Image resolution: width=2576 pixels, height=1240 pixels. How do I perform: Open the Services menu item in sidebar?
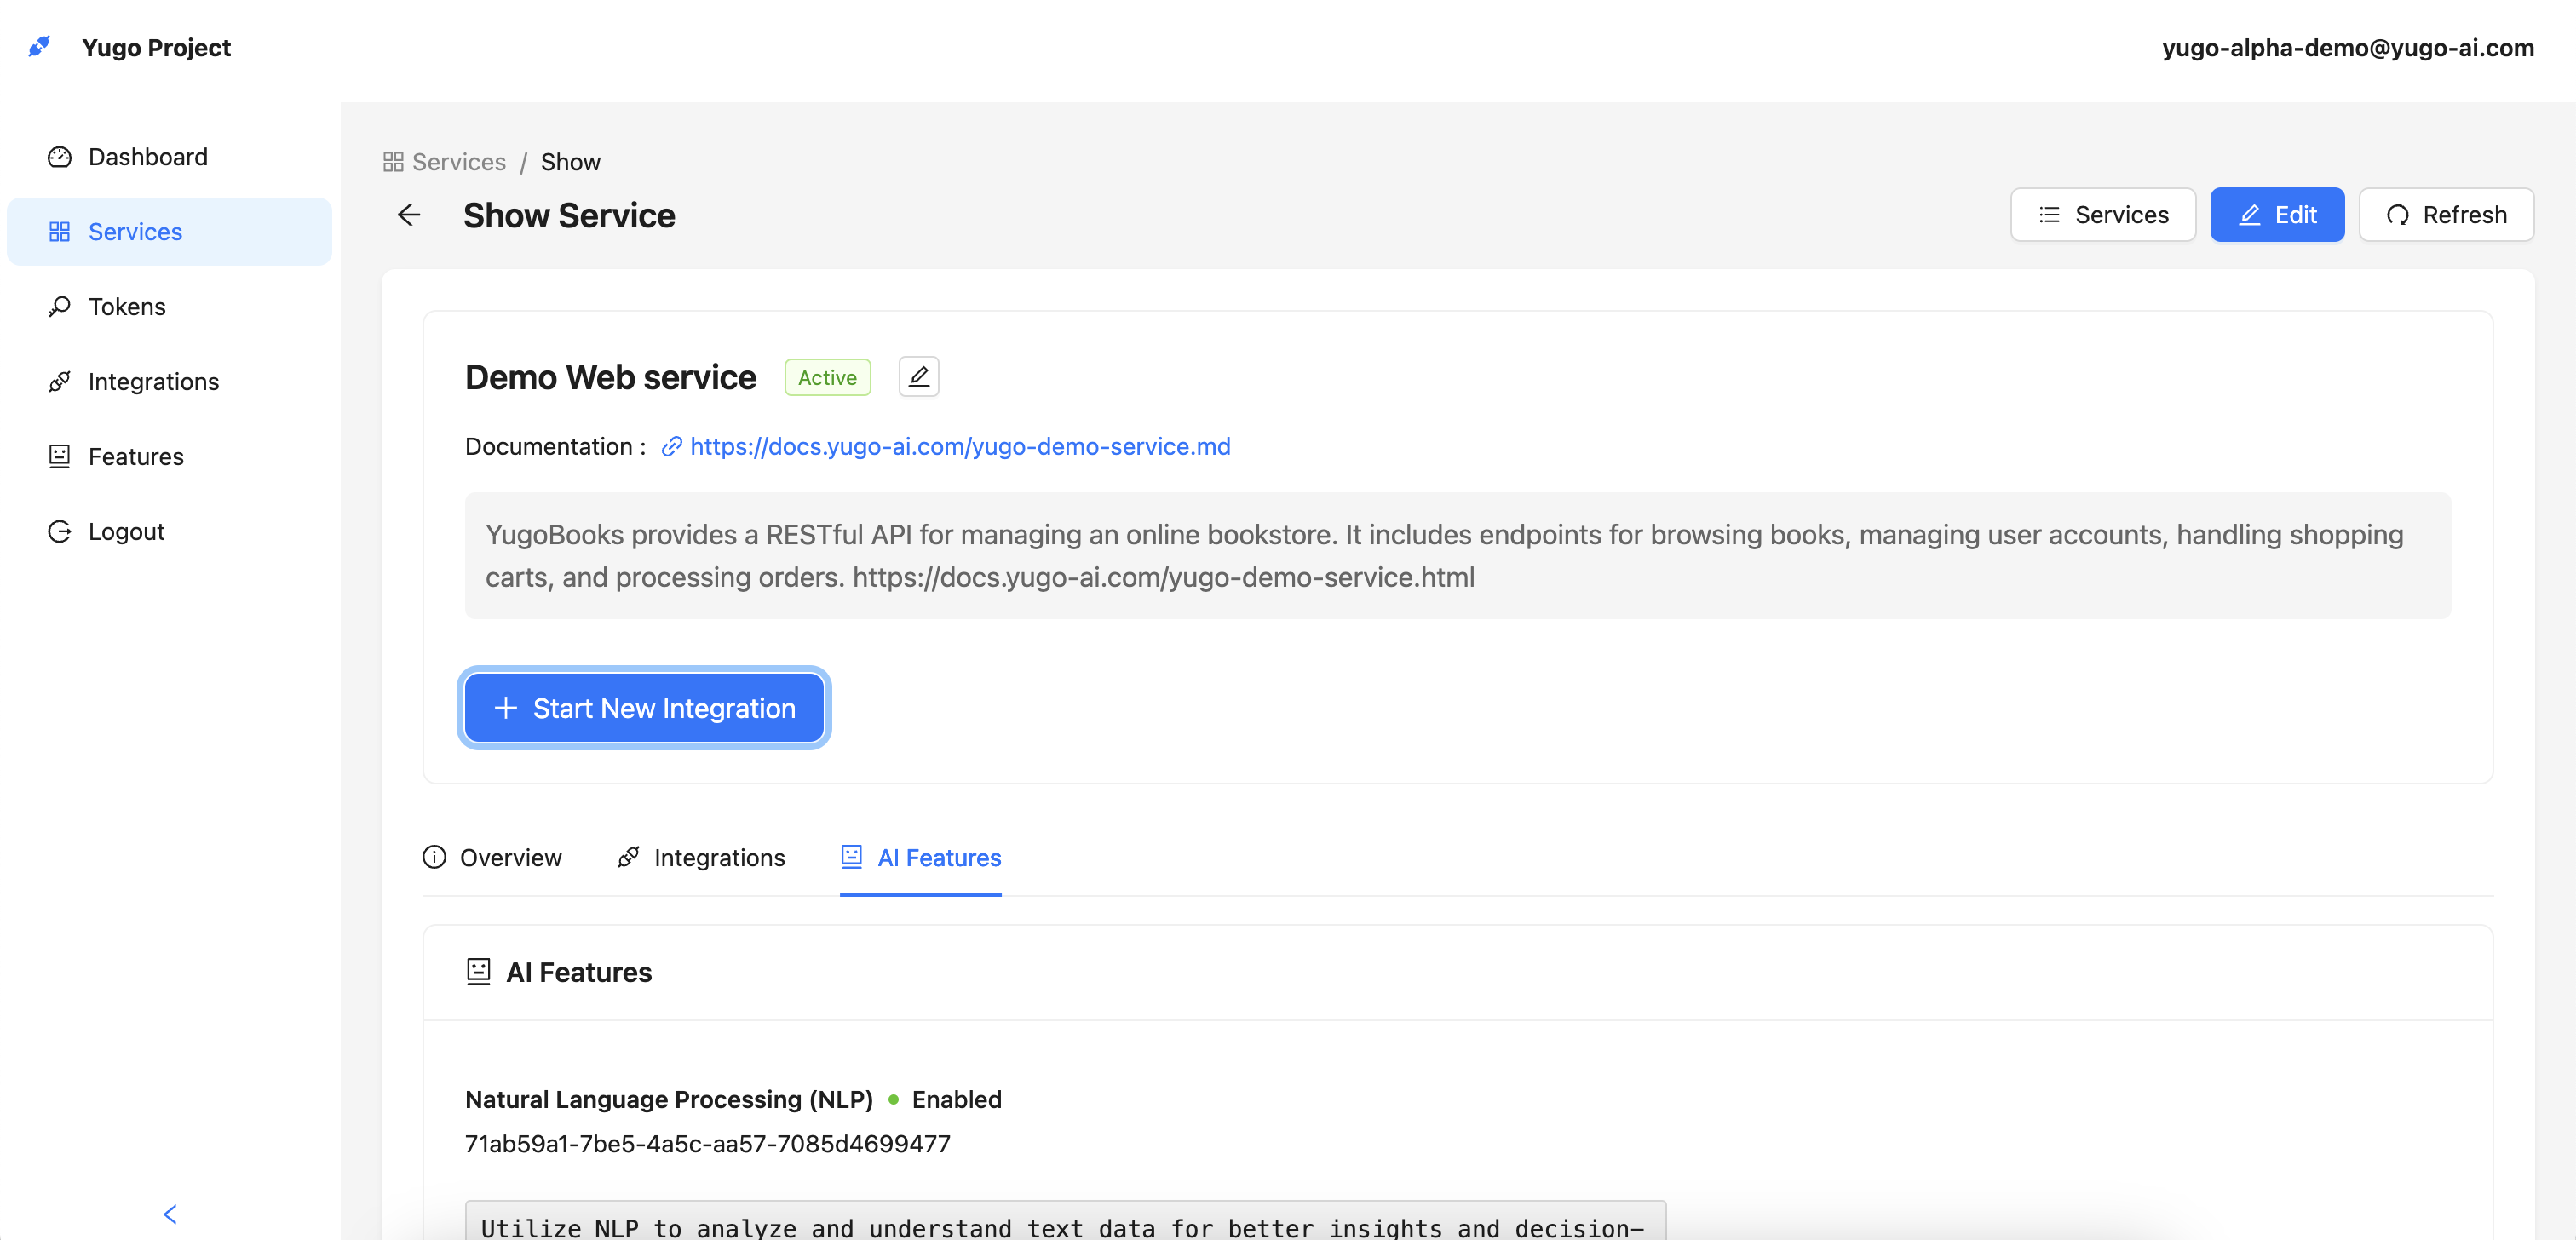135,232
